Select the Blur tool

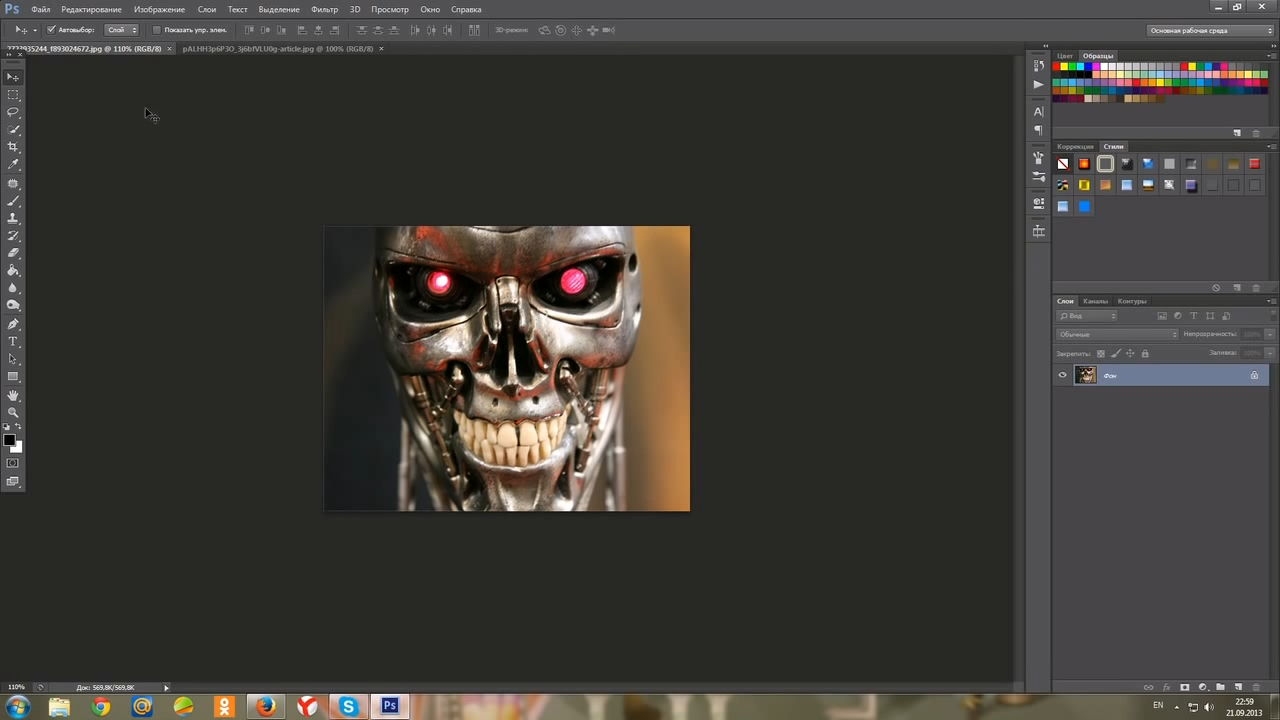[13, 288]
